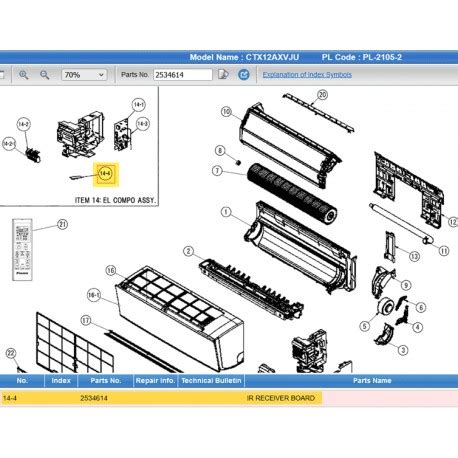The height and width of the screenshot is (458, 458).
Task: Click the Parts Name column header
Action: 372,381
